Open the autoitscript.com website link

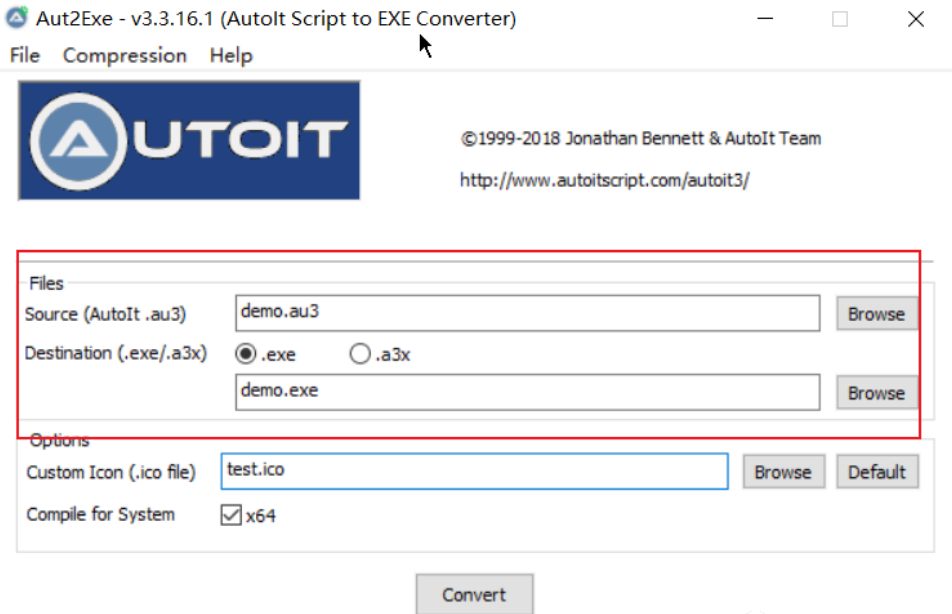(x=604, y=180)
